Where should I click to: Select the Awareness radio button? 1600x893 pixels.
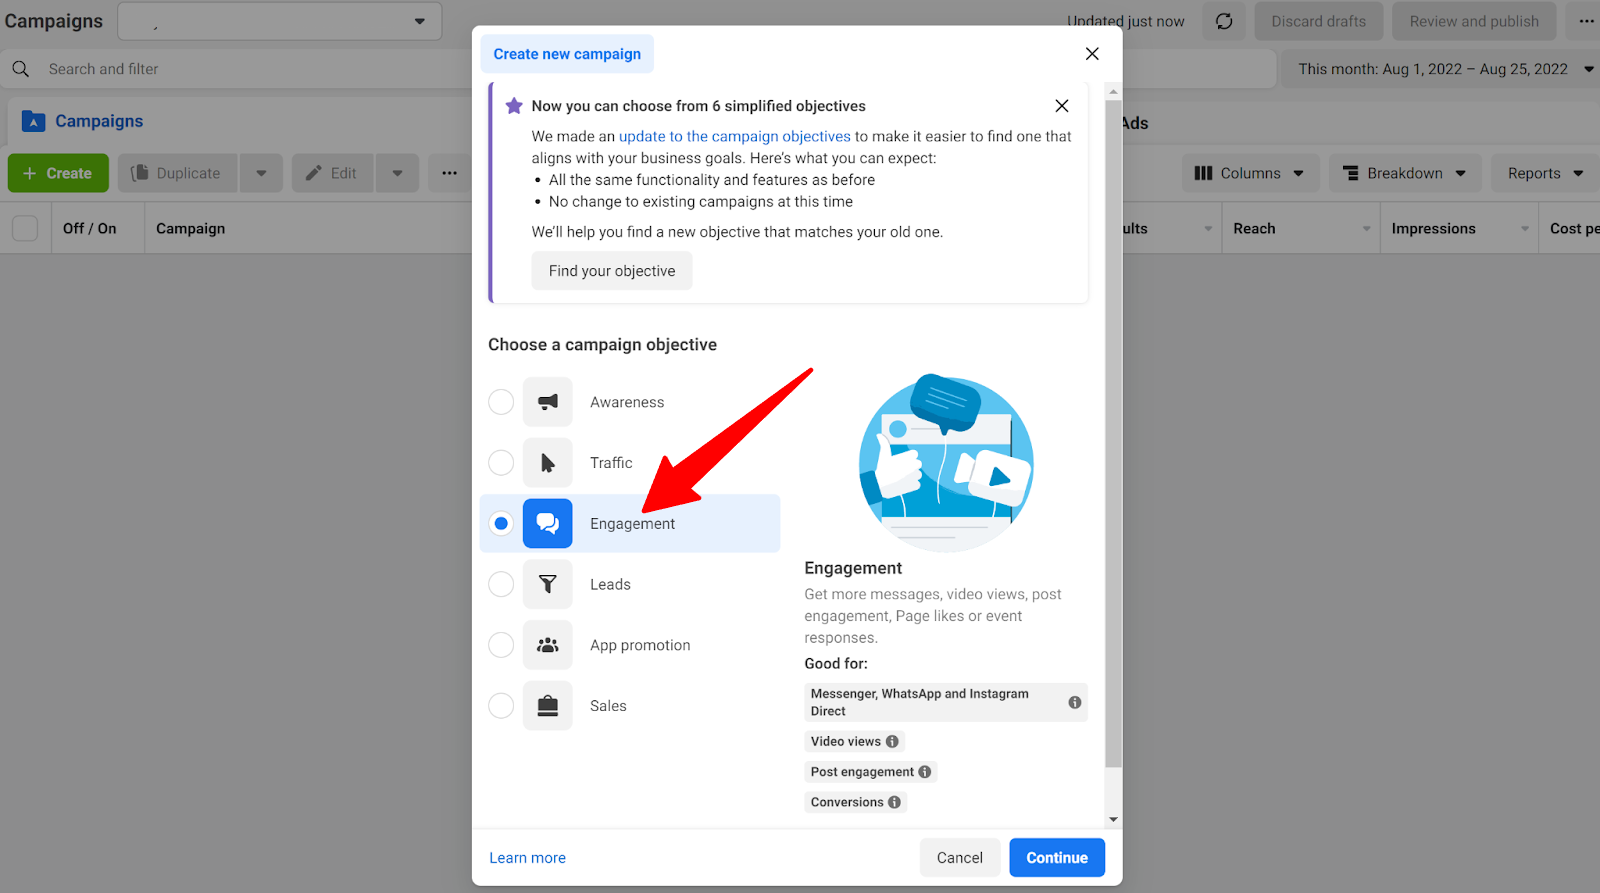[x=501, y=402]
